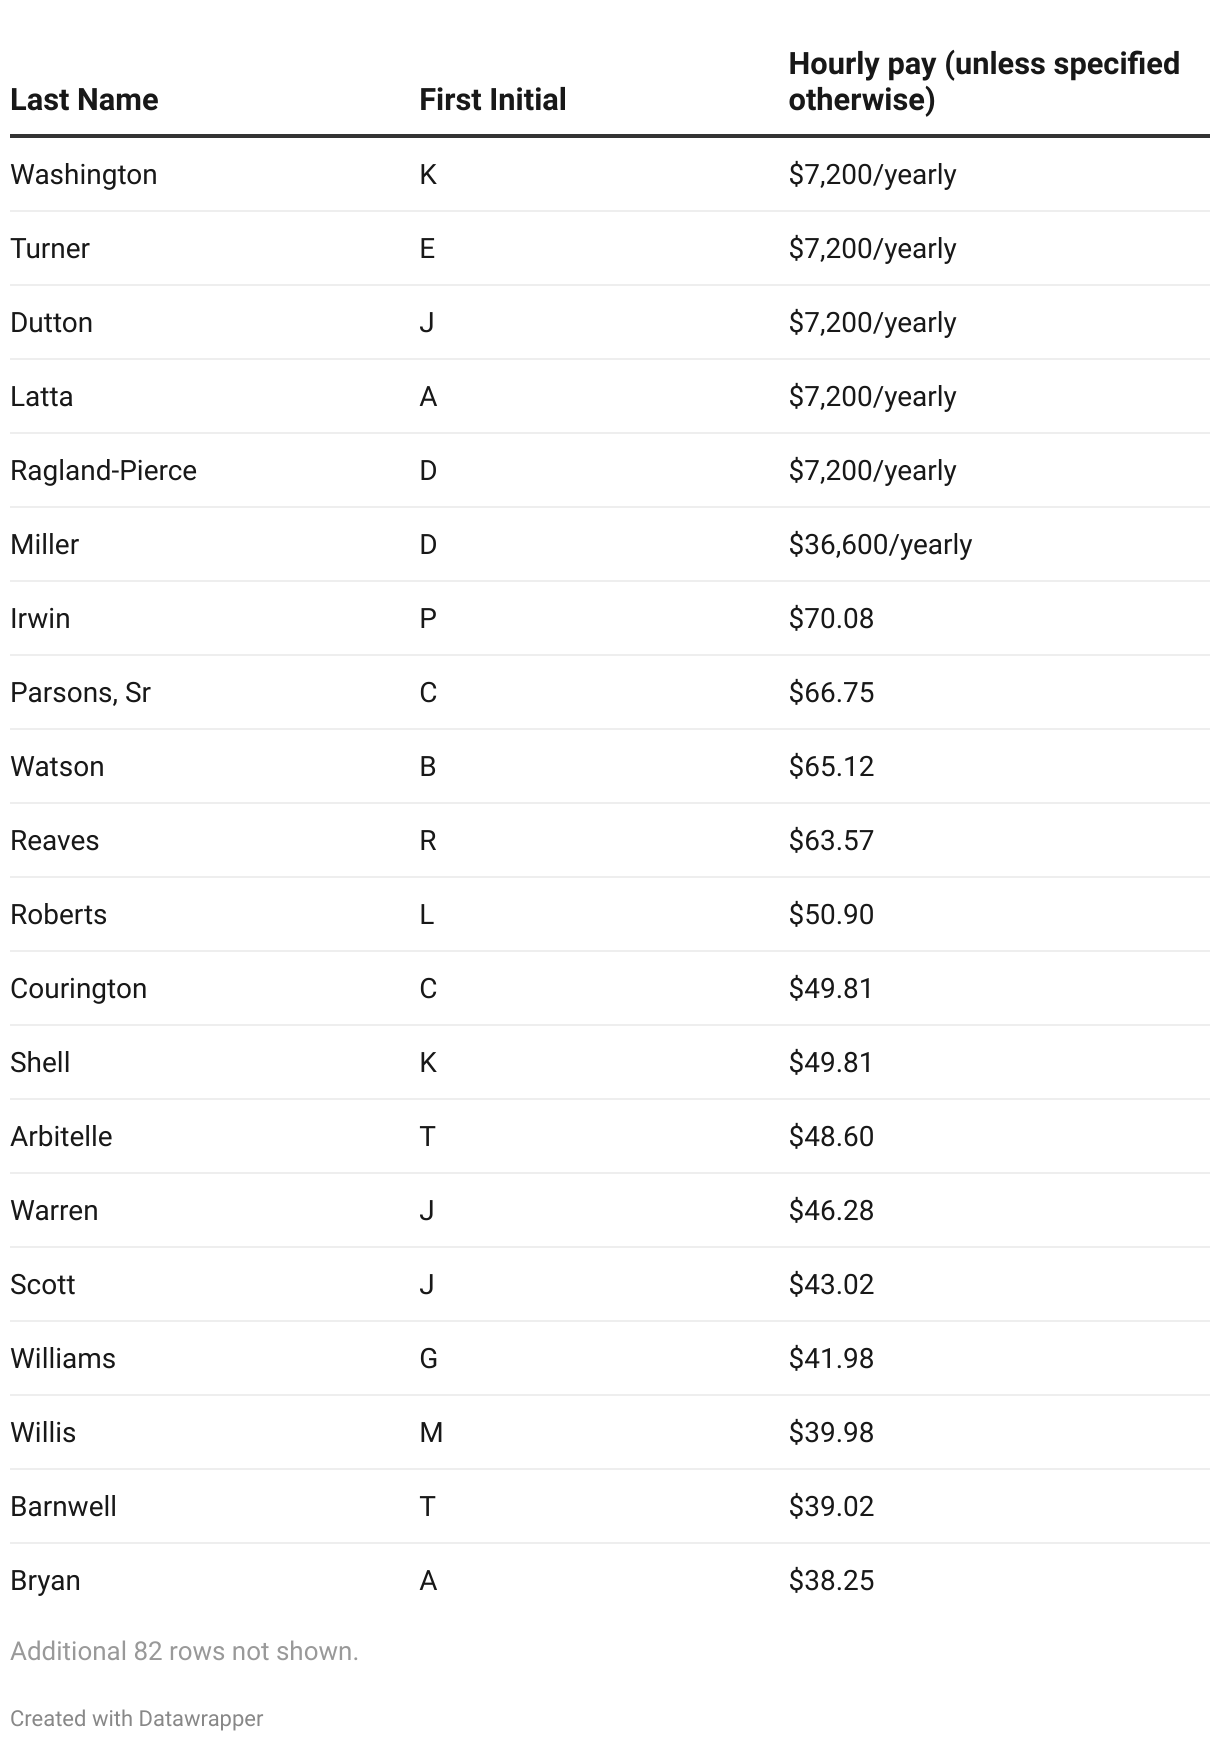The height and width of the screenshot is (1742, 1220).
Task: Click the First Initial column header
Action: [492, 100]
